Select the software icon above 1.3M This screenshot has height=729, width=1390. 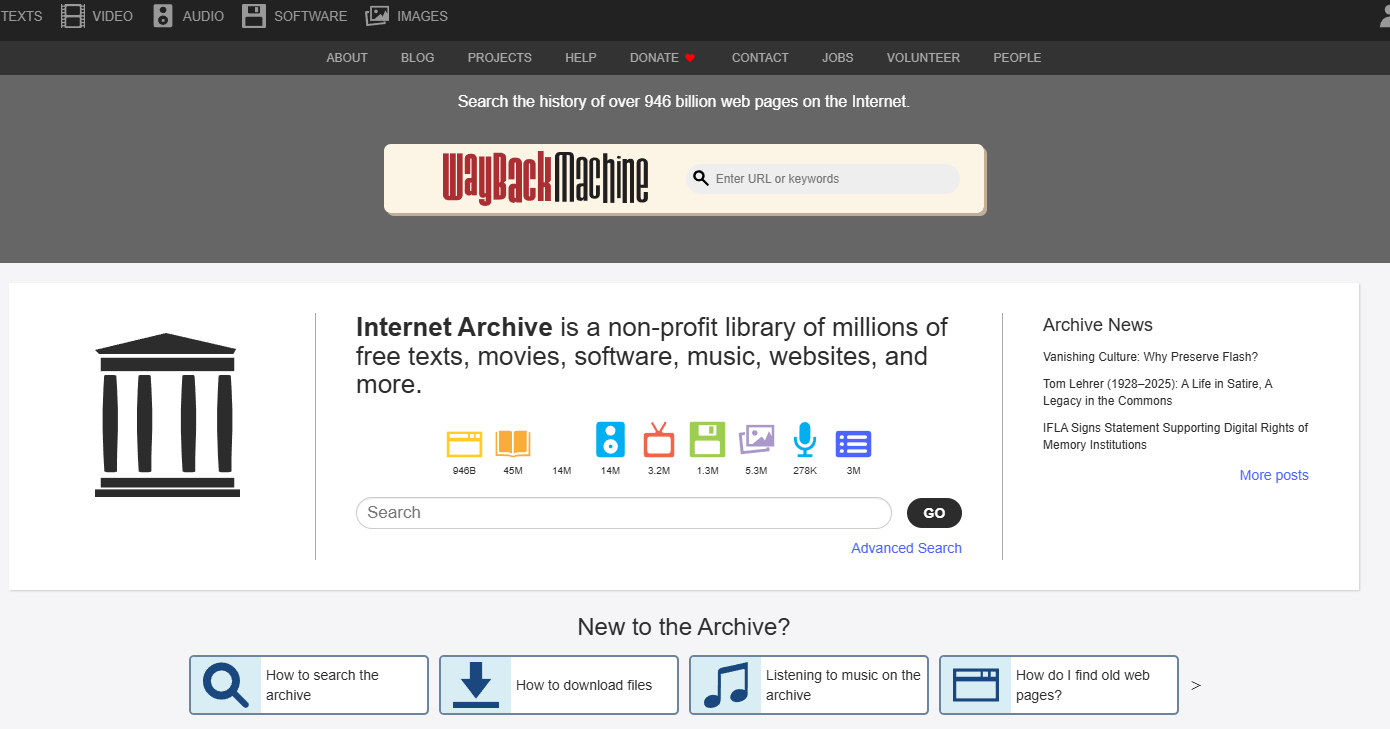coord(707,440)
